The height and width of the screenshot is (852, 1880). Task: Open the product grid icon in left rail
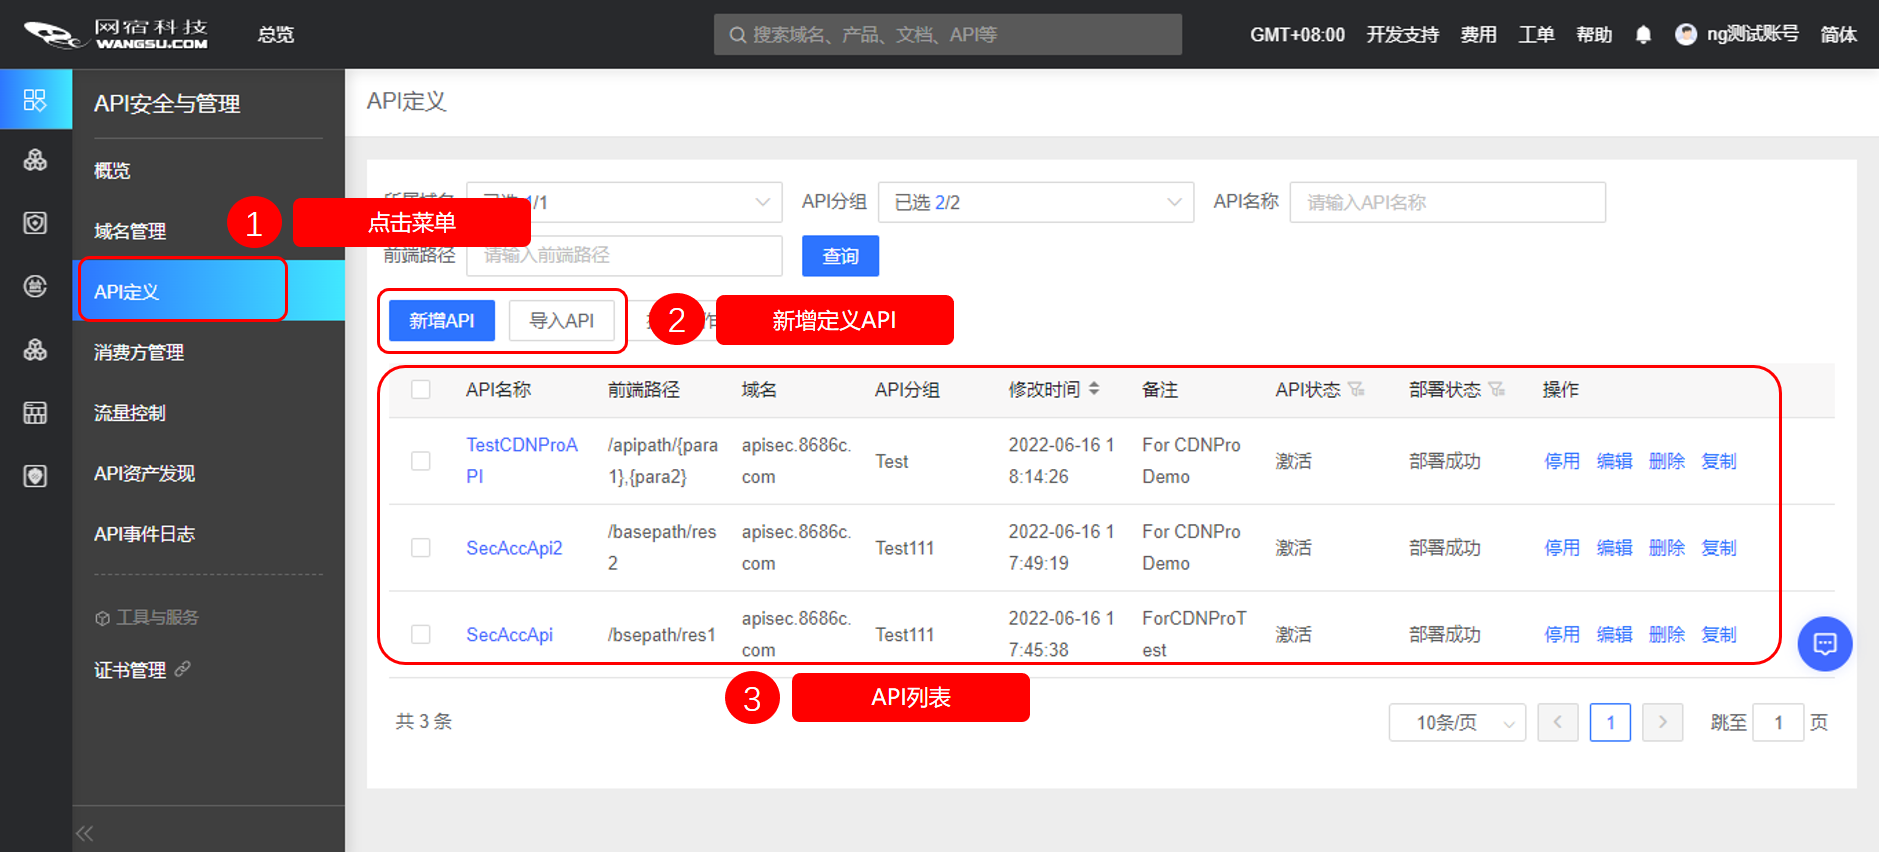click(x=35, y=100)
